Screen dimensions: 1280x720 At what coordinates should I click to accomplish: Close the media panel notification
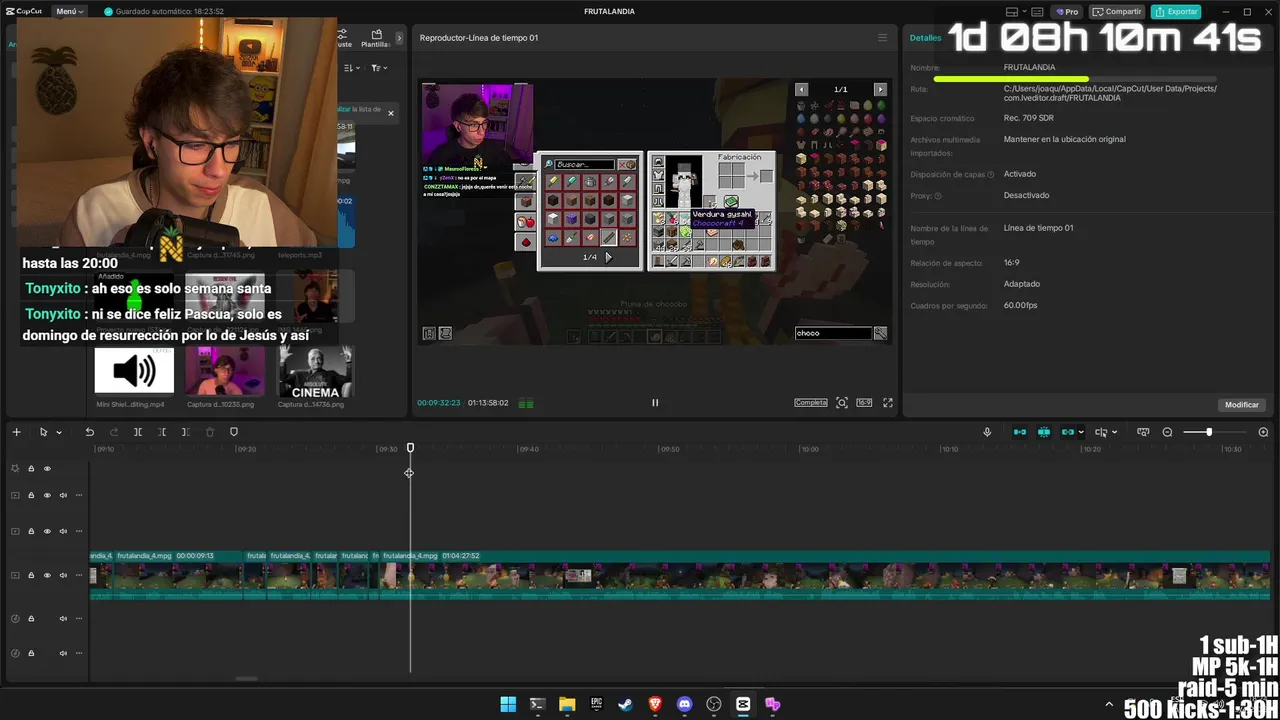click(391, 113)
